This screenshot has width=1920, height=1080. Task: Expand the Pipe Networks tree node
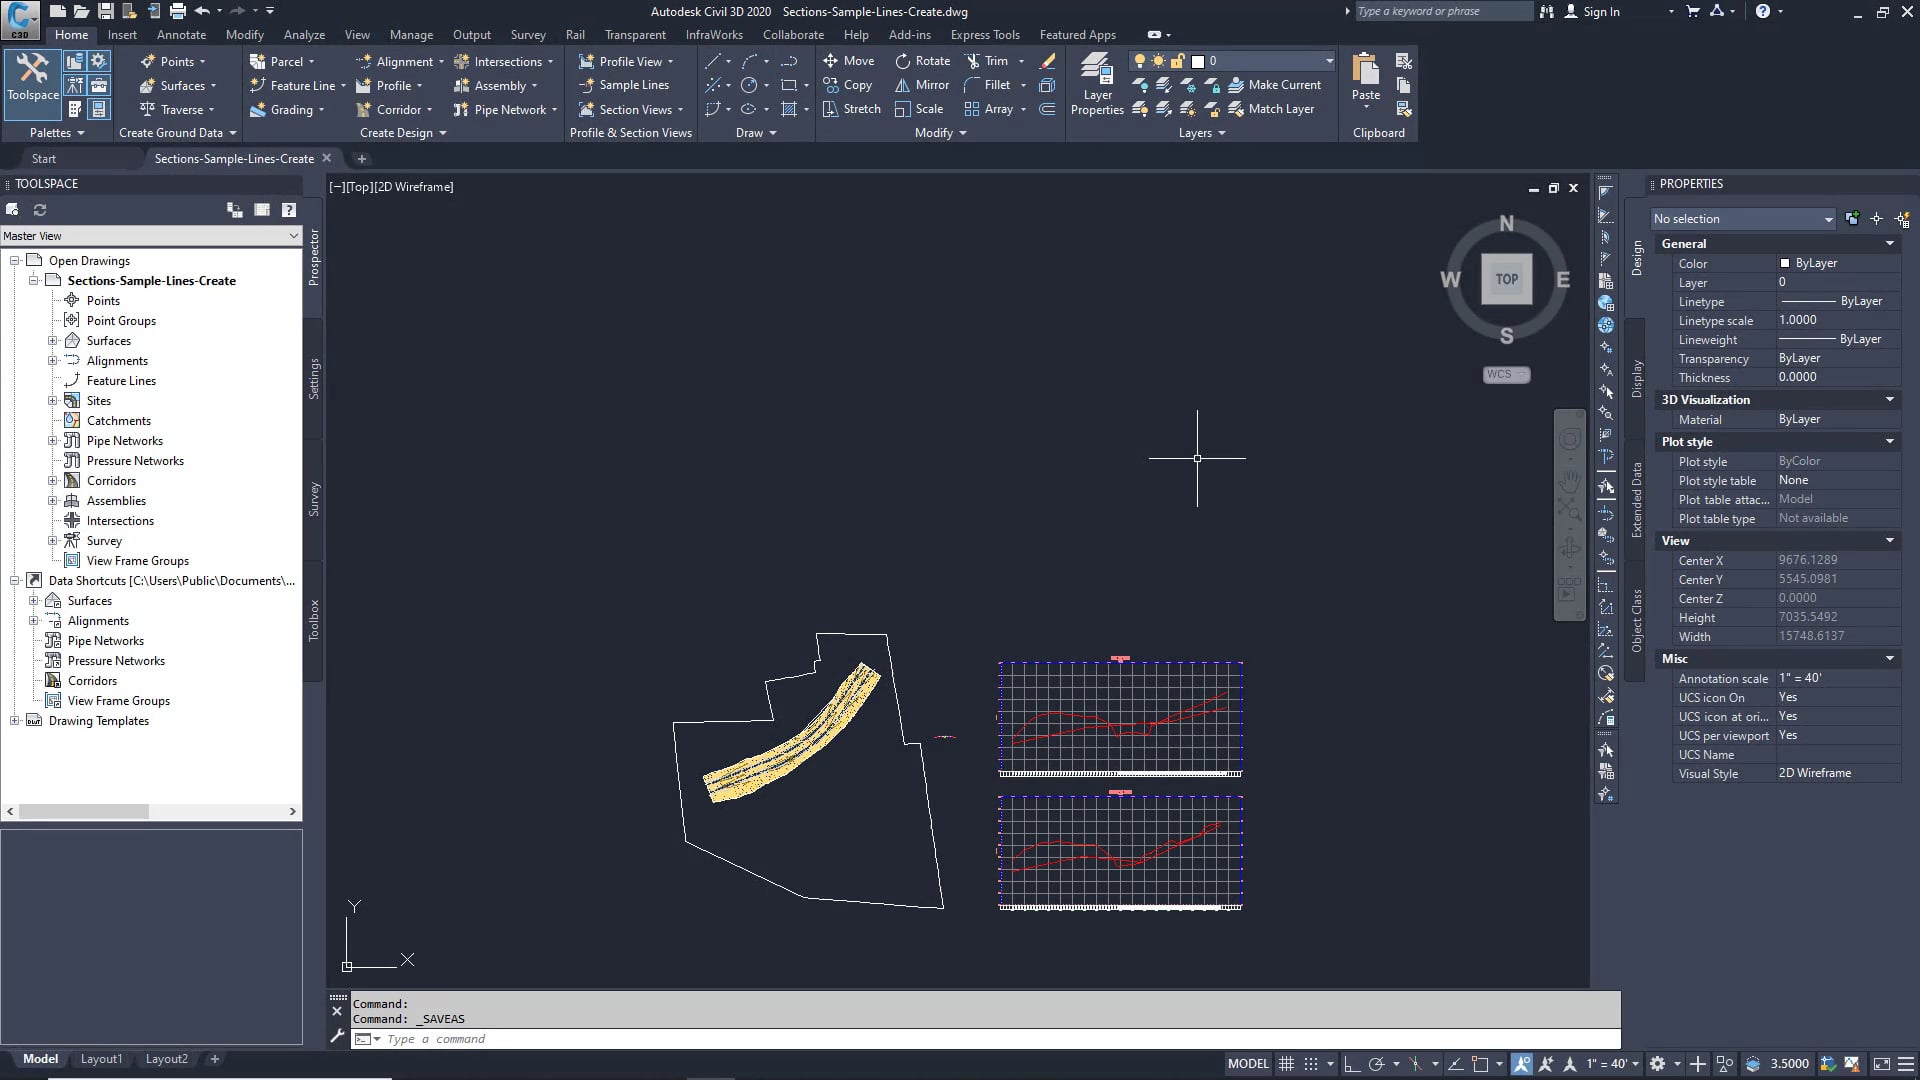pos(53,440)
